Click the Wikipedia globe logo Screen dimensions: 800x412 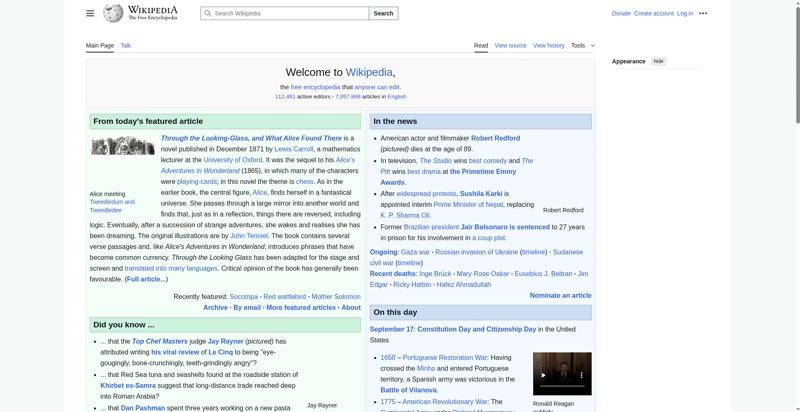(x=113, y=13)
